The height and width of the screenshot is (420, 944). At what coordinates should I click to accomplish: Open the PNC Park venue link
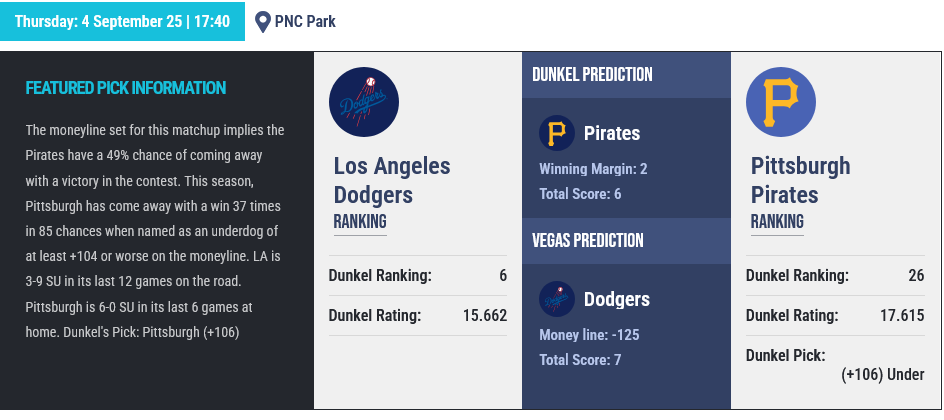click(305, 22)
